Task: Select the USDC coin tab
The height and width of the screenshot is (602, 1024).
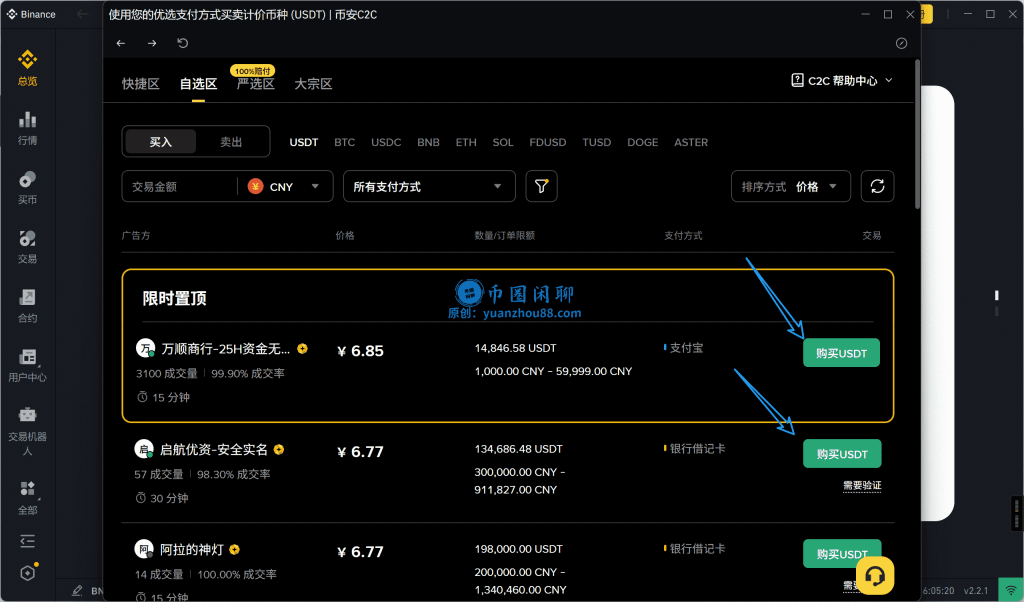Action: tap(386, 142)
